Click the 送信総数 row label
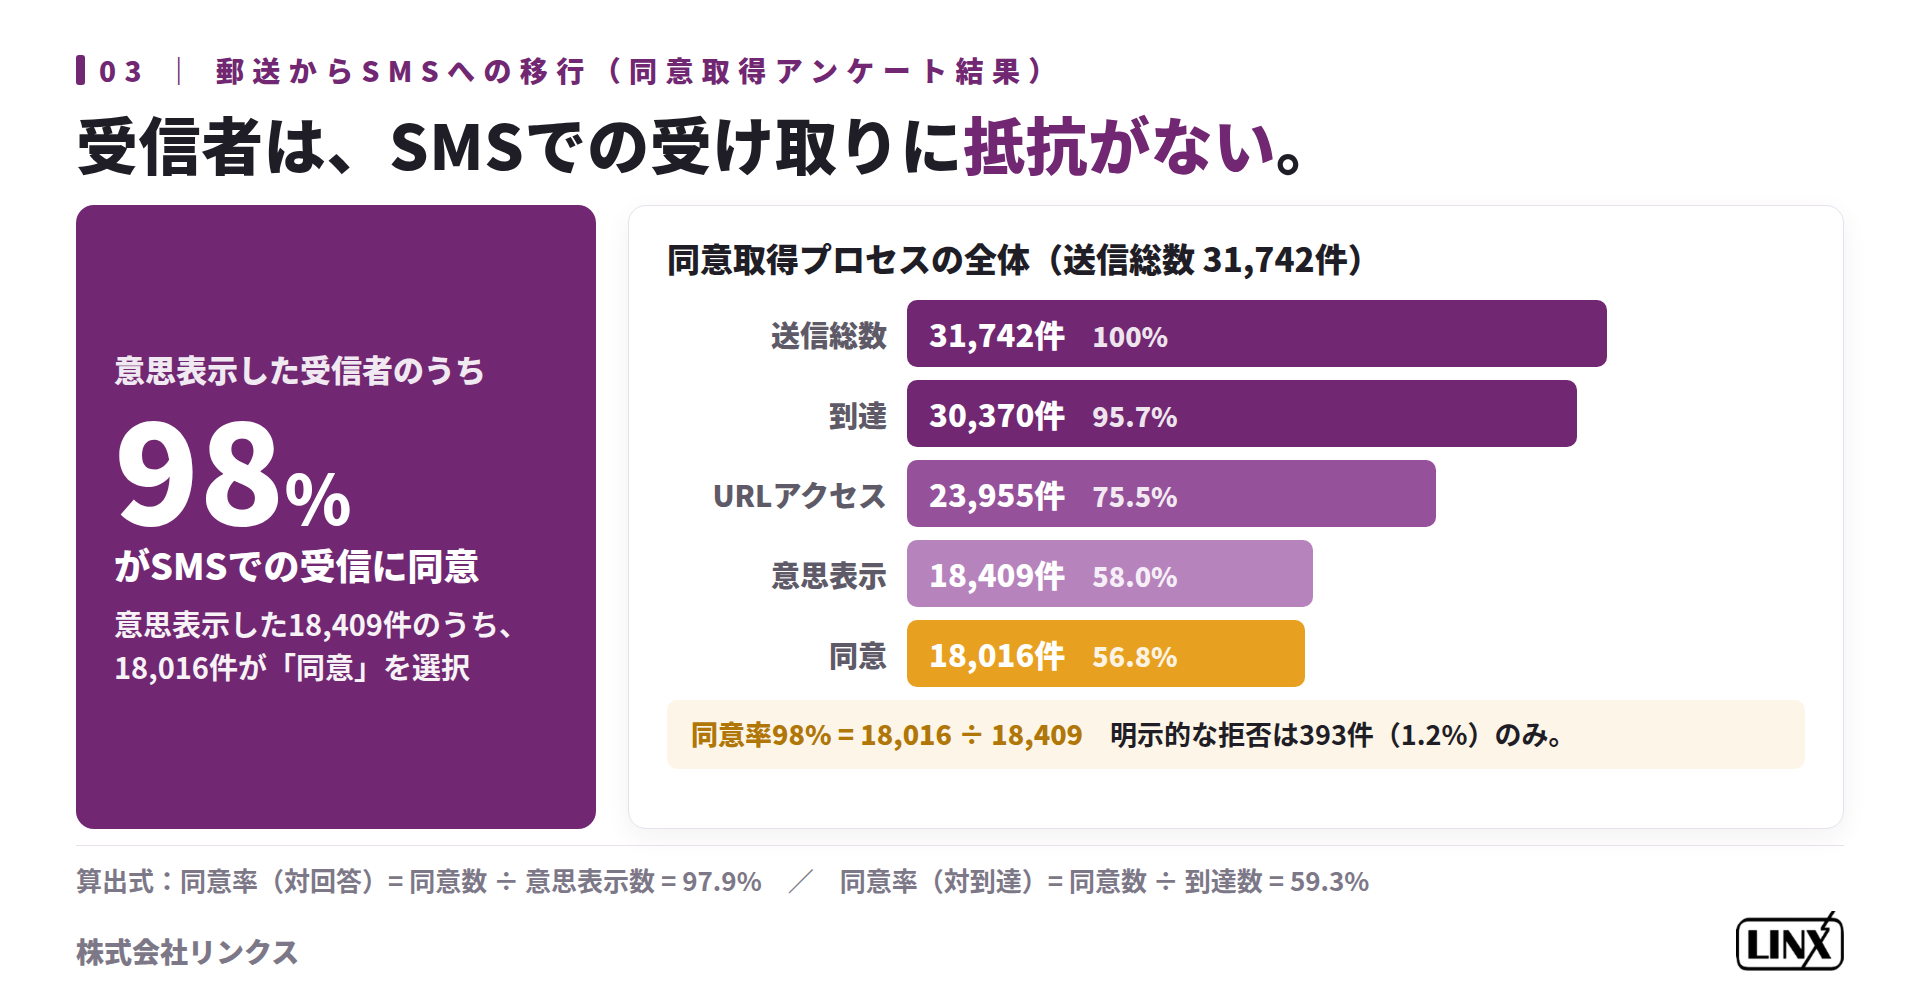 [829, 335]
